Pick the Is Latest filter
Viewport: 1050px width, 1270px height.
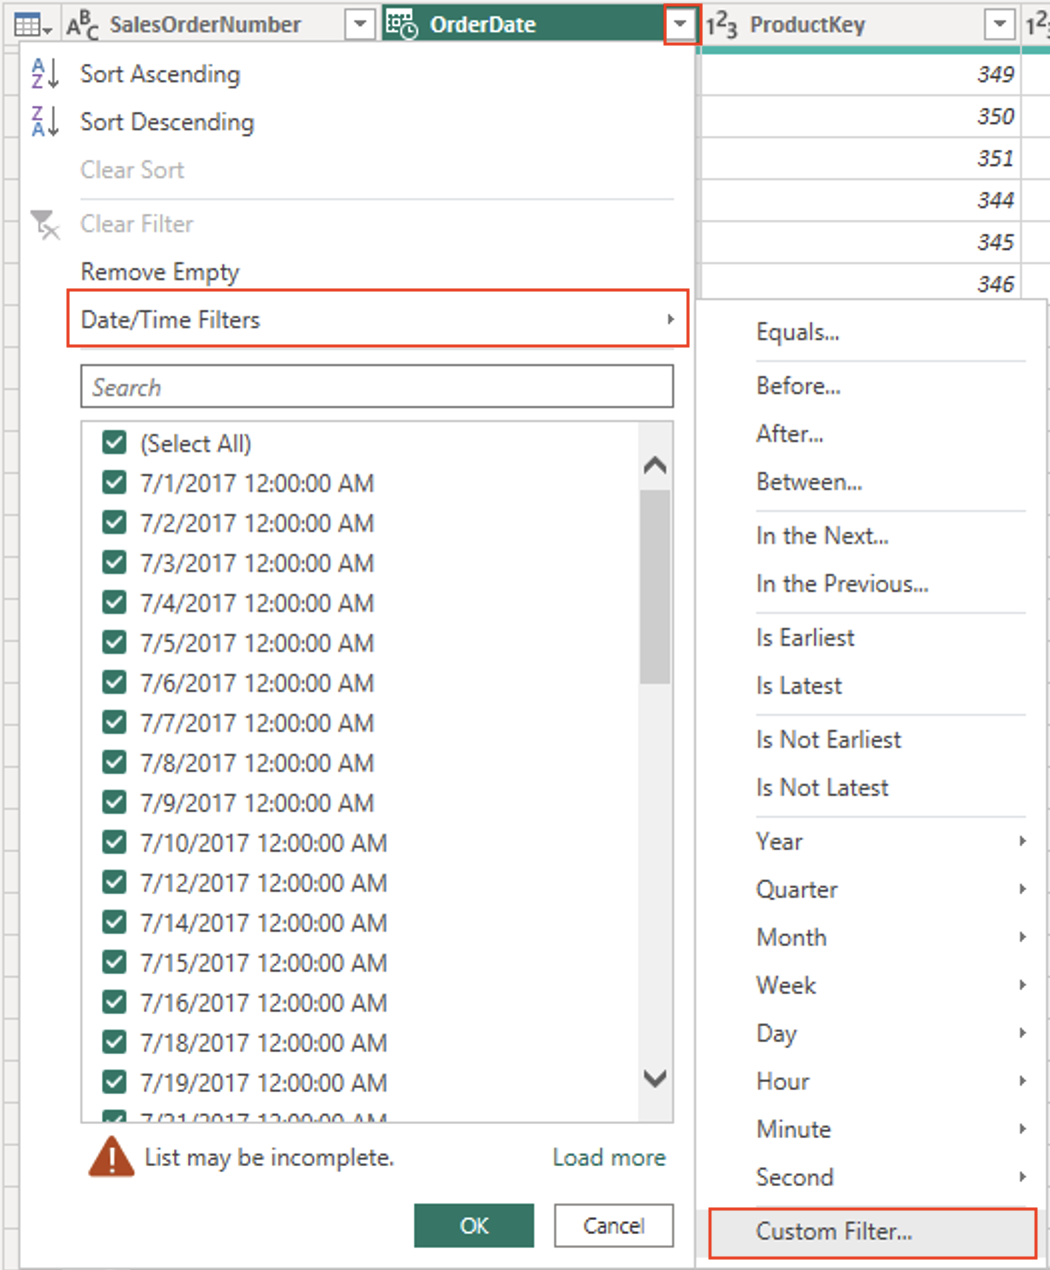coord(799,685)
